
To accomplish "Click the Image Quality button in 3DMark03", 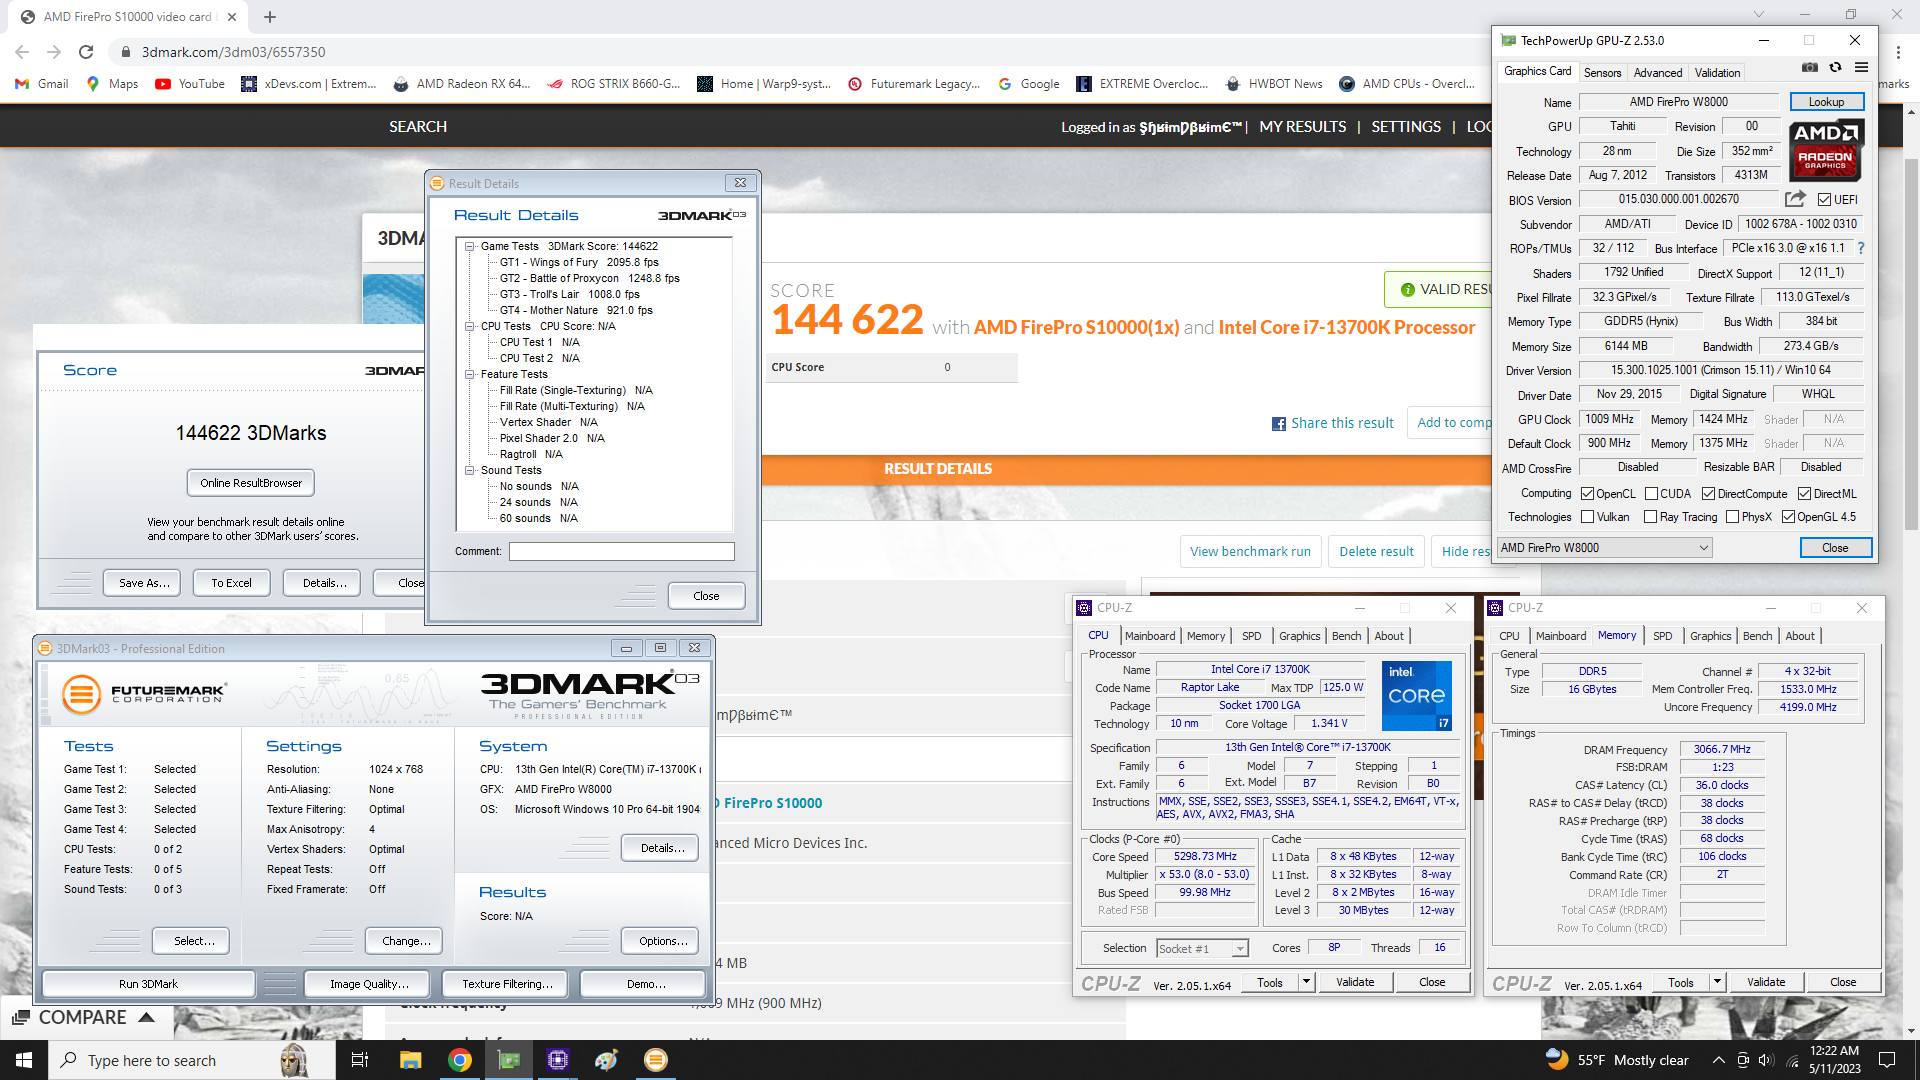I will pos(367,984).
